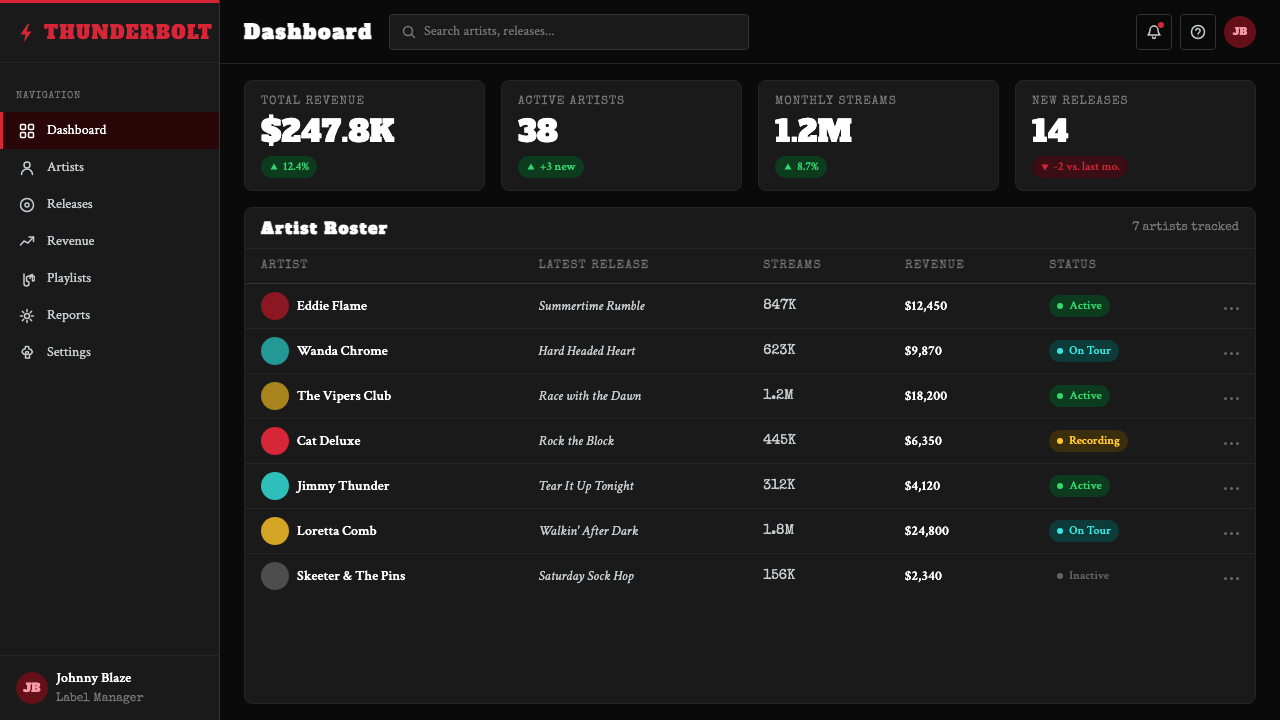Click Loretta Comb's yellow avatar circle
This screenshot has width=1280, height=720.
pyautogui.click(x=275, y=531)
